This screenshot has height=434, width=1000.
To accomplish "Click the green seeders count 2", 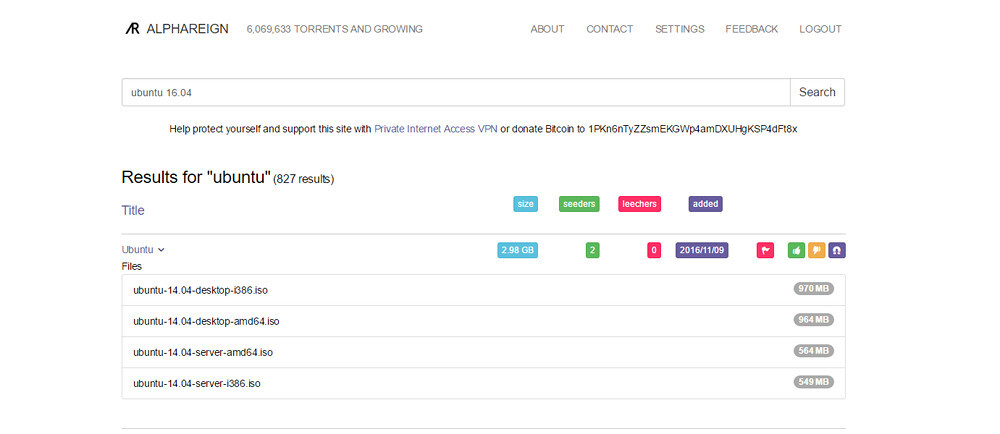I will pos(592,250).
